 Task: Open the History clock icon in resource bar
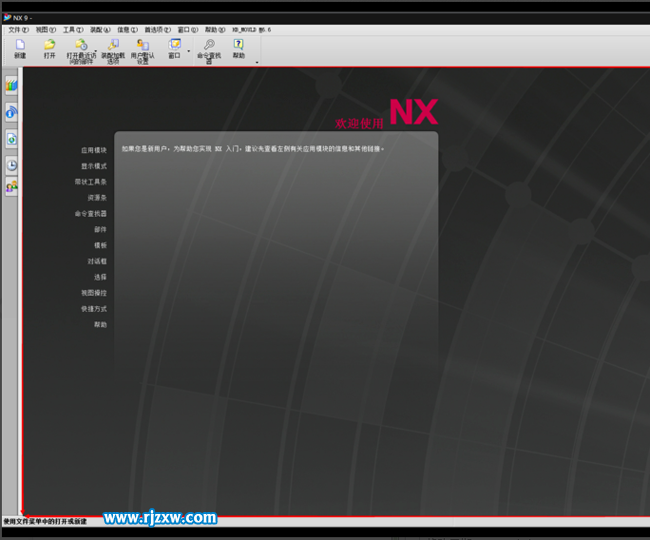tap(11, 165)
